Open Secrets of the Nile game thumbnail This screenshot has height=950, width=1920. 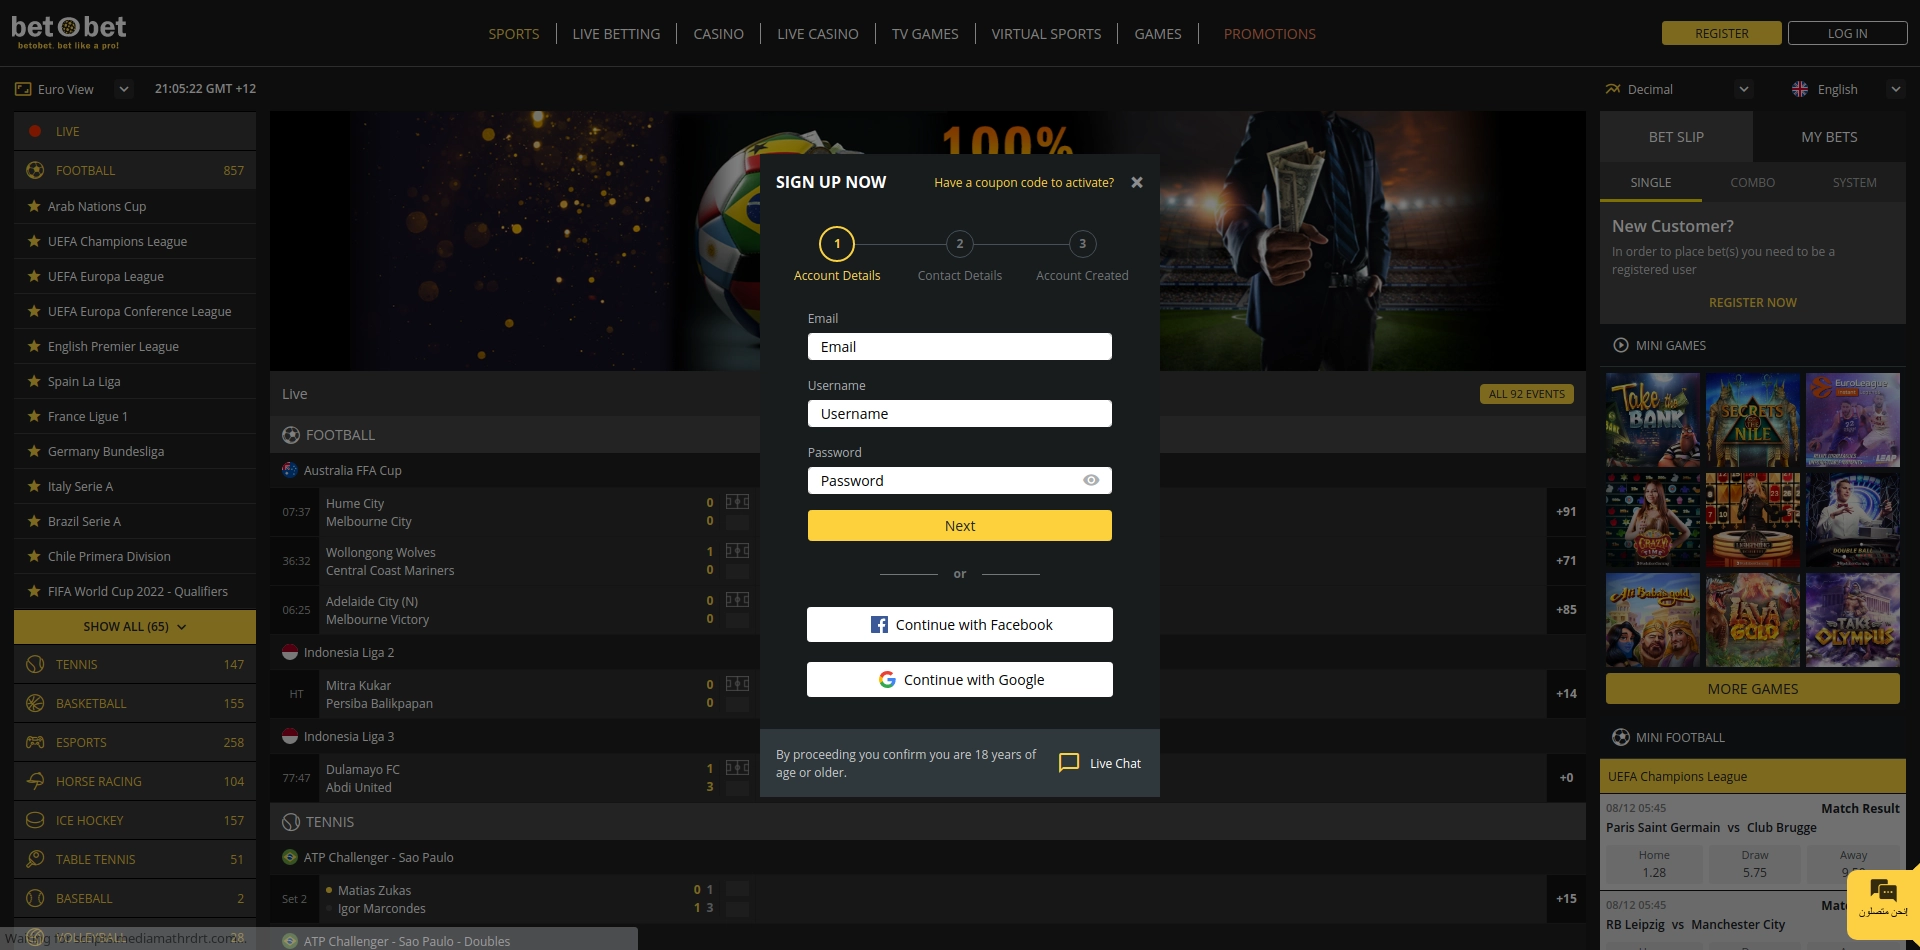pyautogui.click(x=1753, y=420)
